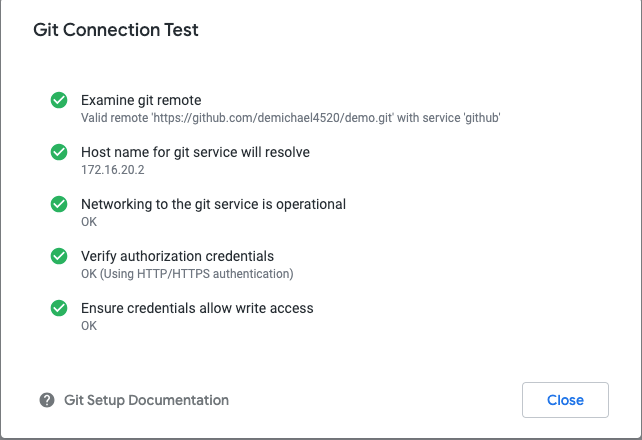Click check icon next to Host name resolve
This screenshot has width=642, height=440.
pyautogui.click(x=59, y=152)
